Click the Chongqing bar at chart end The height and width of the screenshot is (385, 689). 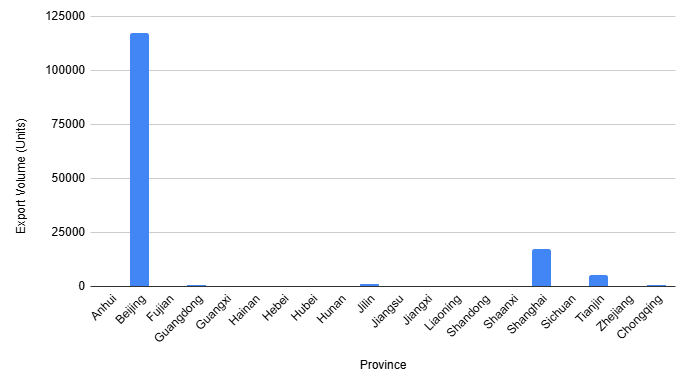656,286
